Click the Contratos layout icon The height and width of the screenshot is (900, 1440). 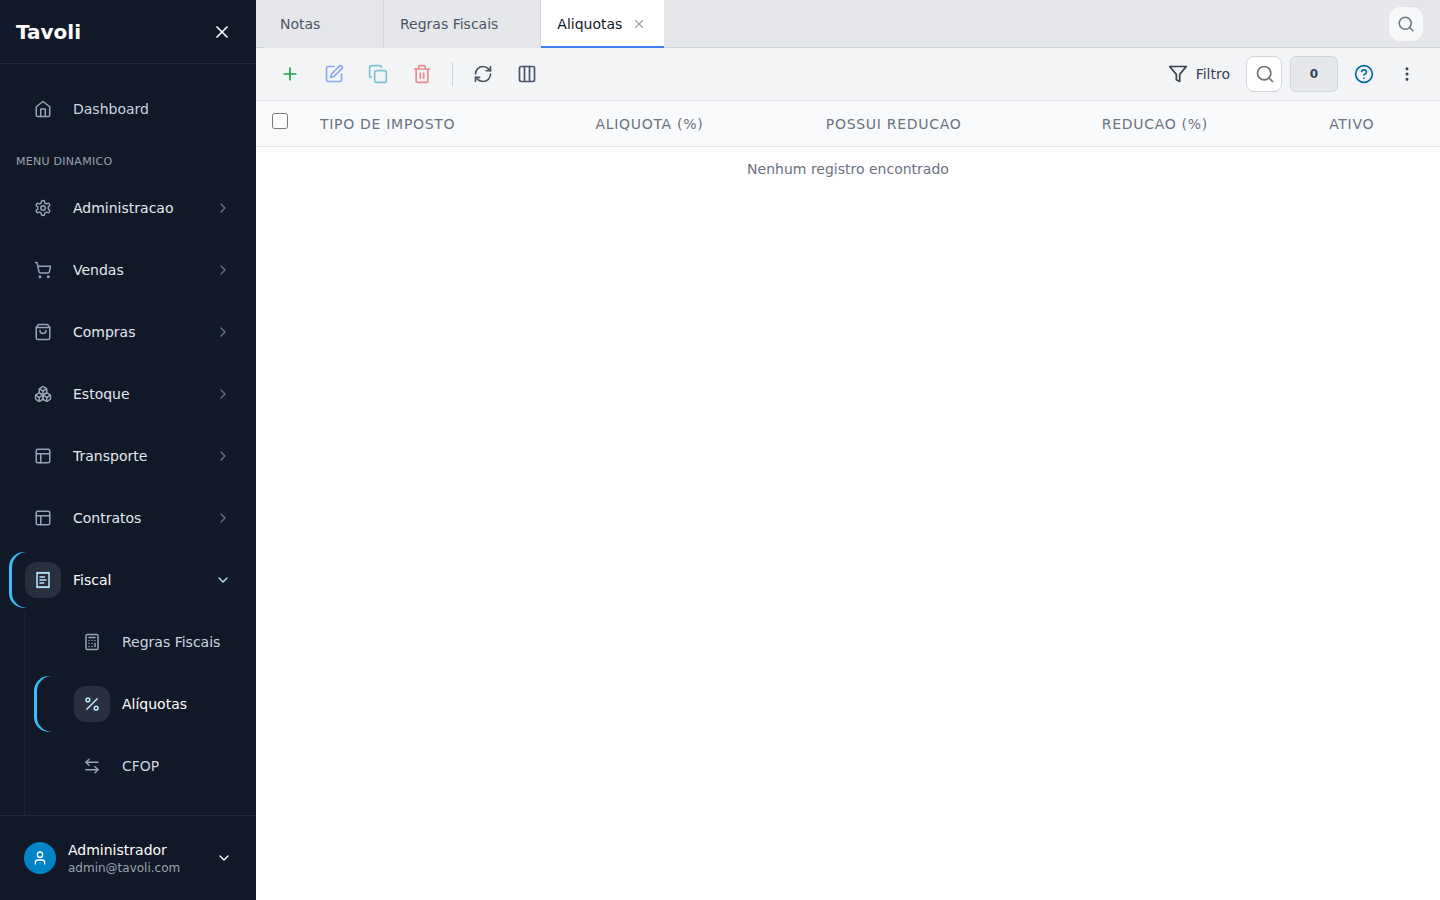tap(43, 518)
